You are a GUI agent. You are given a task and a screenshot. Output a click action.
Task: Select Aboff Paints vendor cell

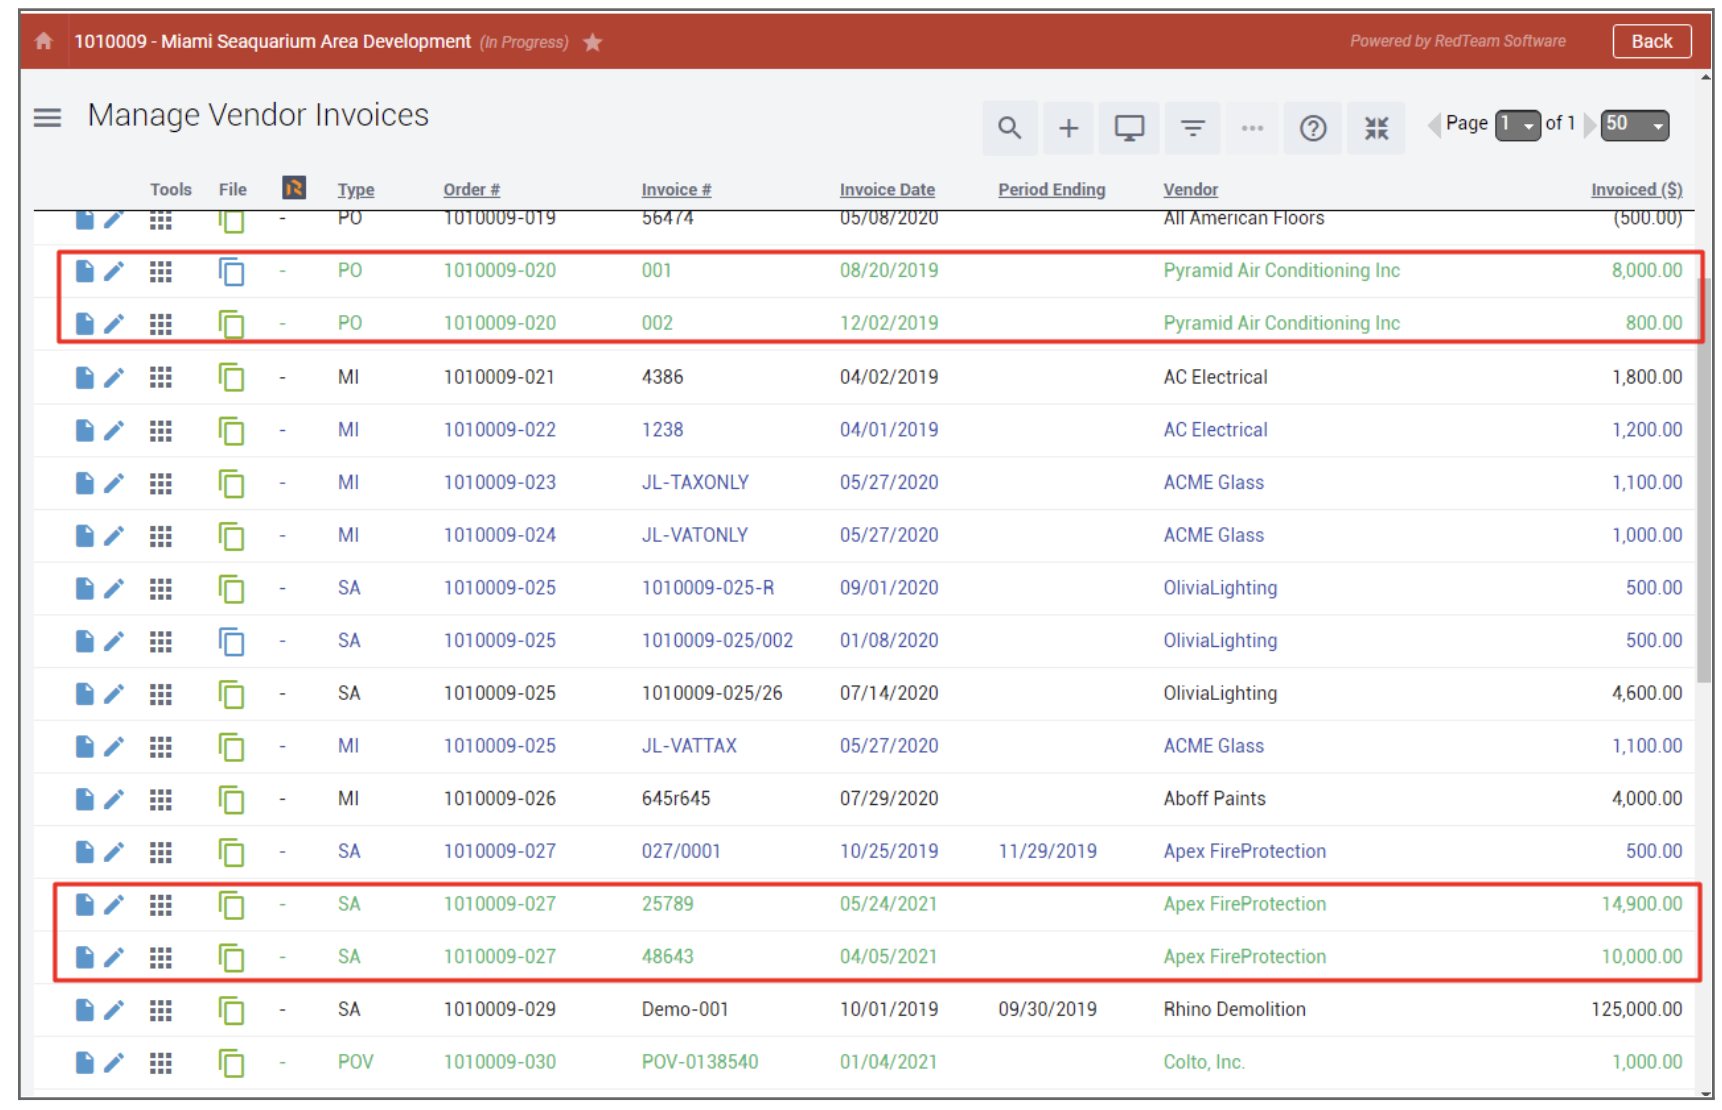[x=1214, y=799]
